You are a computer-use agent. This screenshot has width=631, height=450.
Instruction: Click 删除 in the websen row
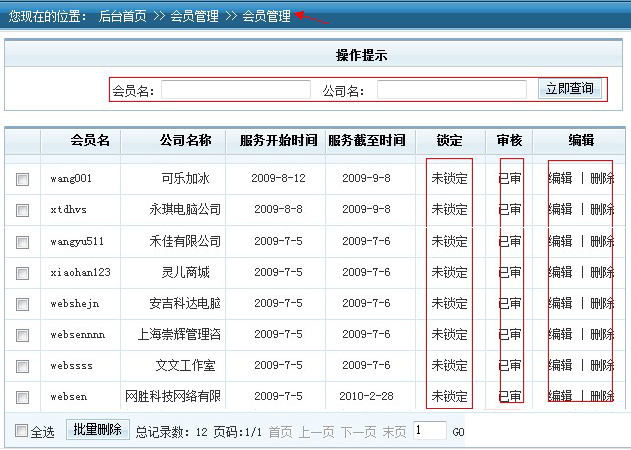pos(602,396)
